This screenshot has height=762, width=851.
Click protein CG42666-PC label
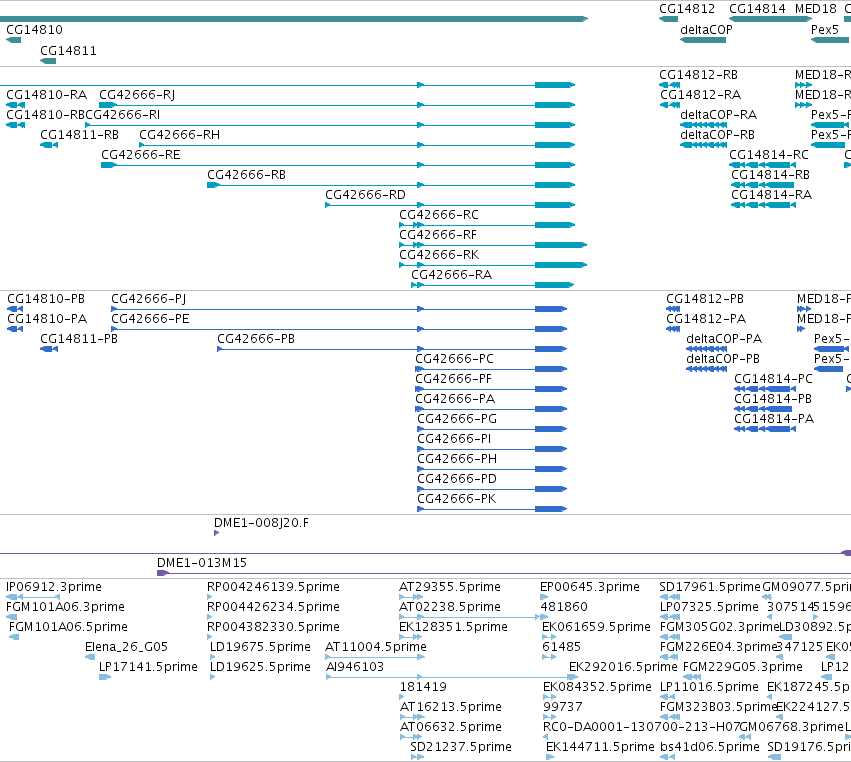(x=455, y=359)
